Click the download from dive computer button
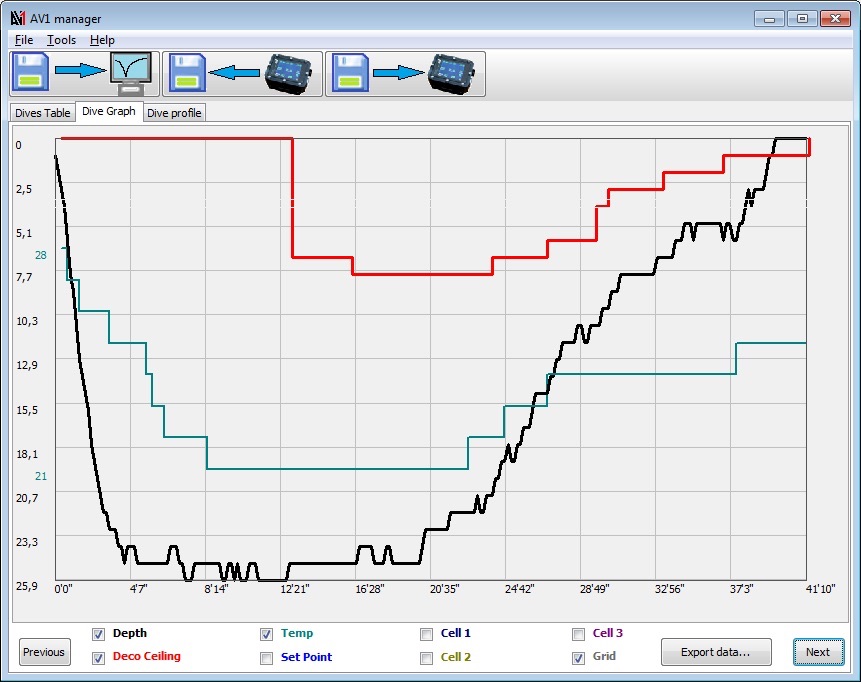This screenshot has width=861, height=682. click(242, 74)
